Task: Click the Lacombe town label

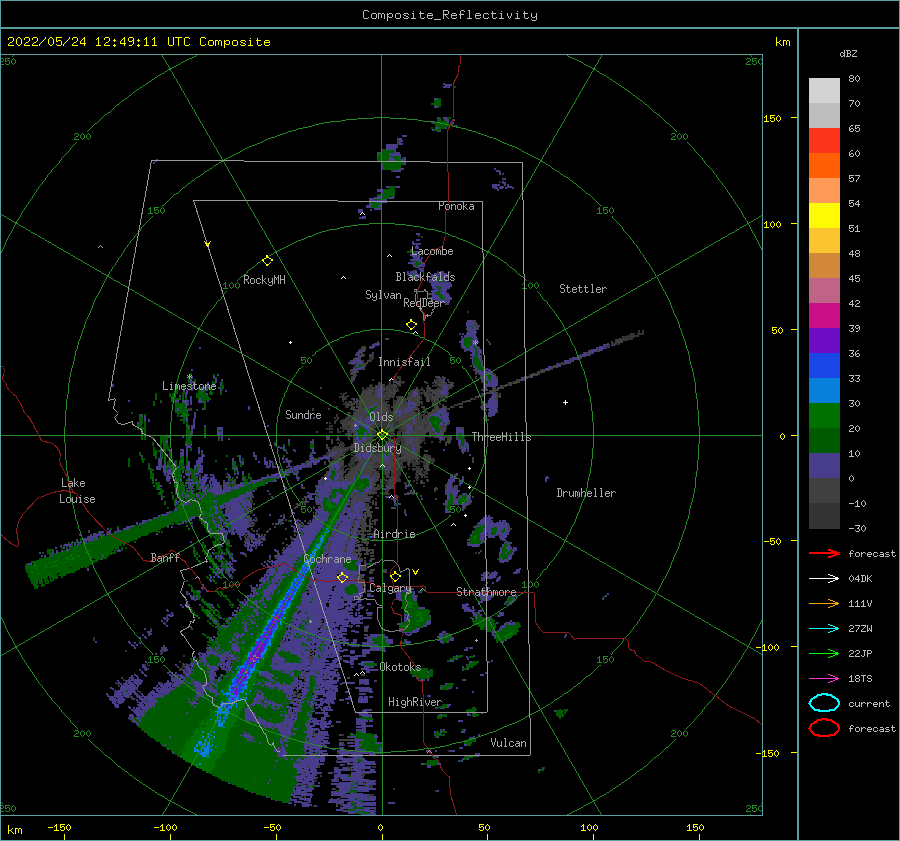Action: pos(432,251)
